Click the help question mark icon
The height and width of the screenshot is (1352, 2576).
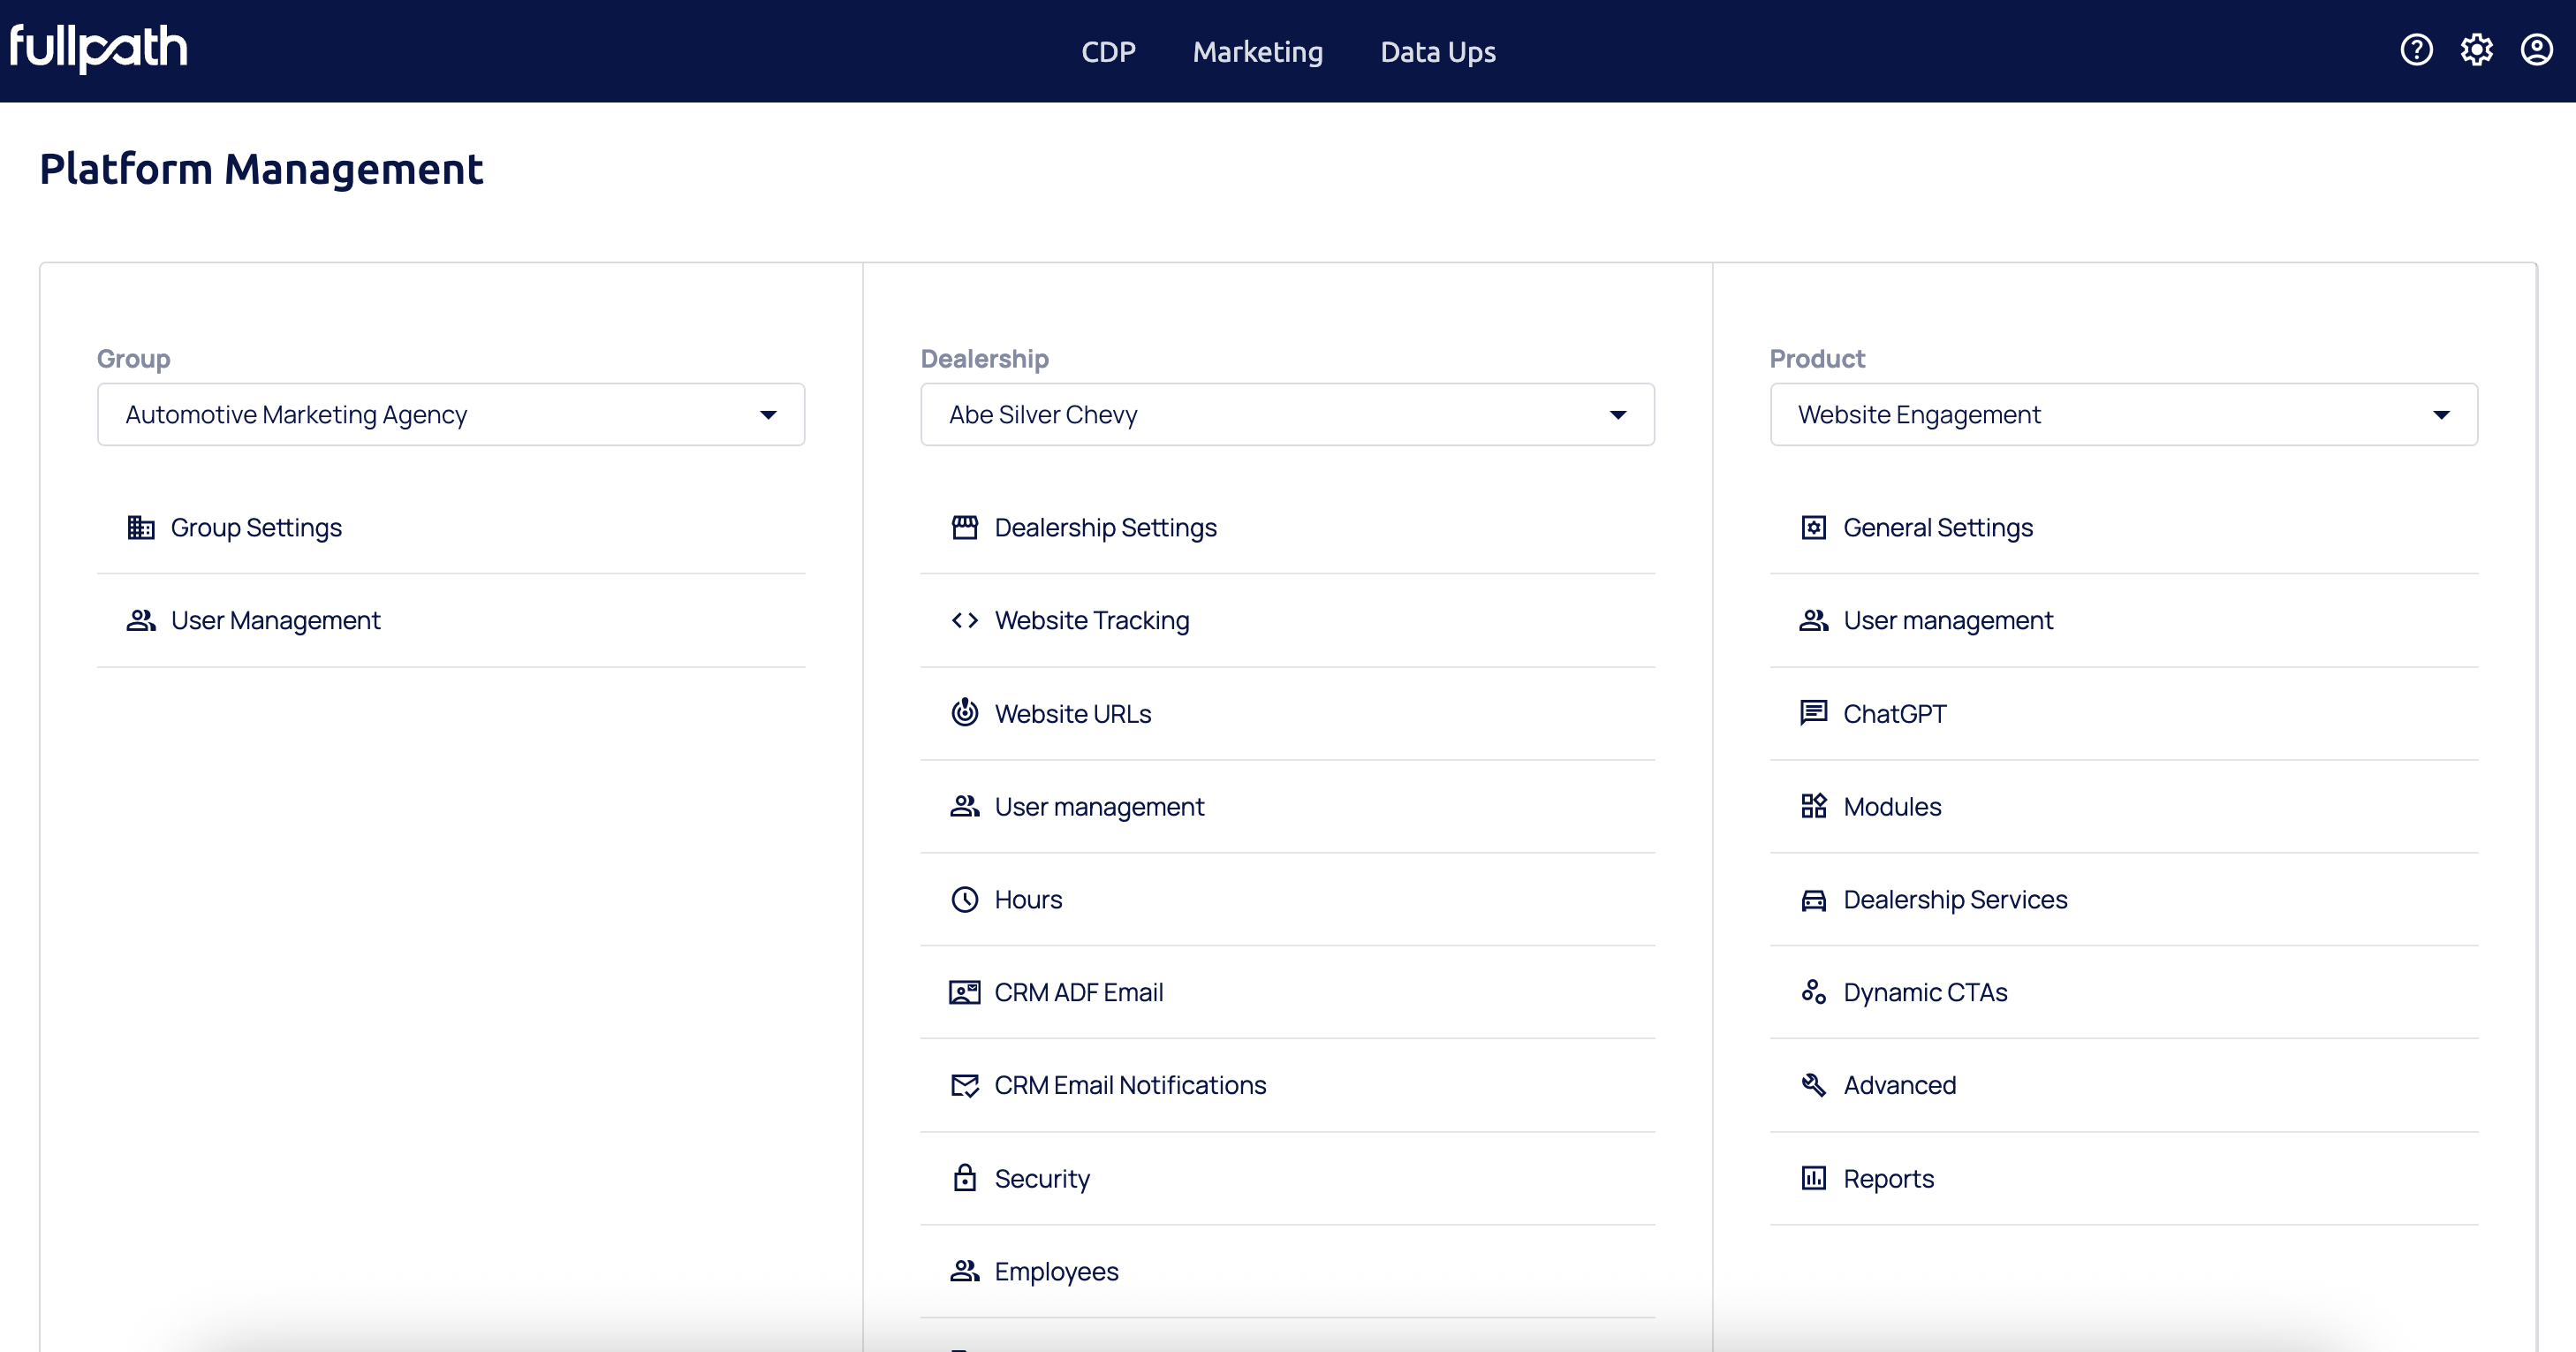coord(2416,50)
